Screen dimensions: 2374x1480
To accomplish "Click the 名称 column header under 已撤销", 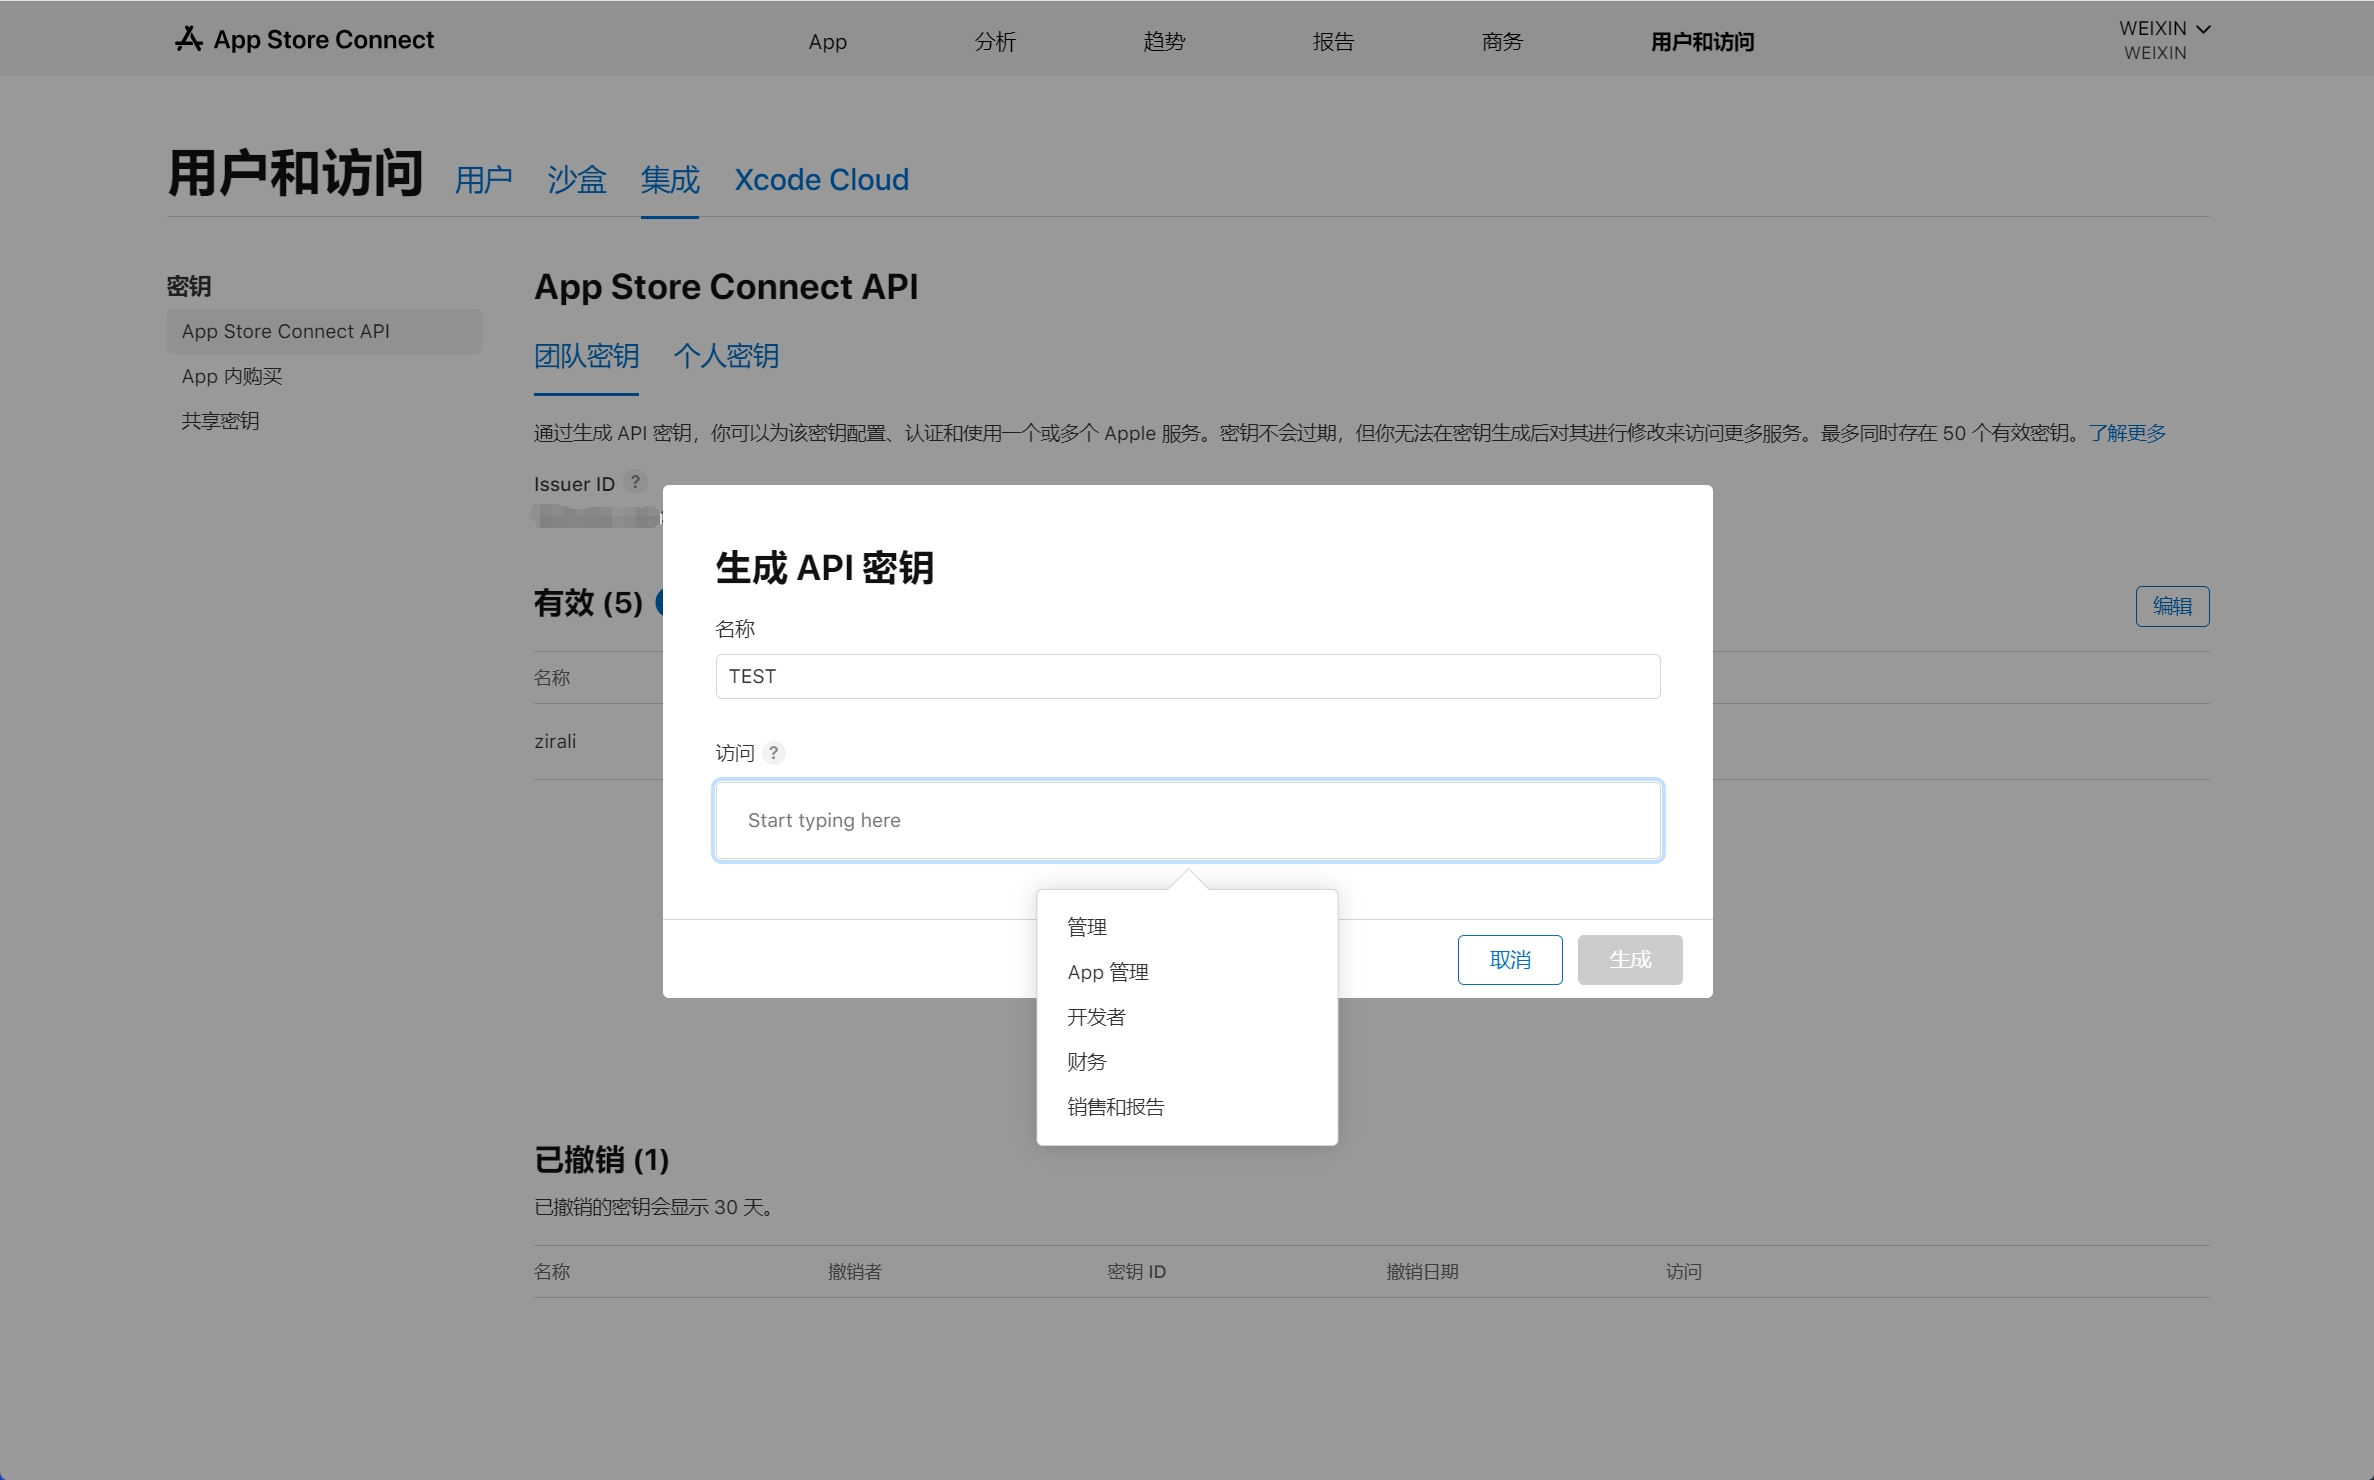I will tap(552, 1271).
